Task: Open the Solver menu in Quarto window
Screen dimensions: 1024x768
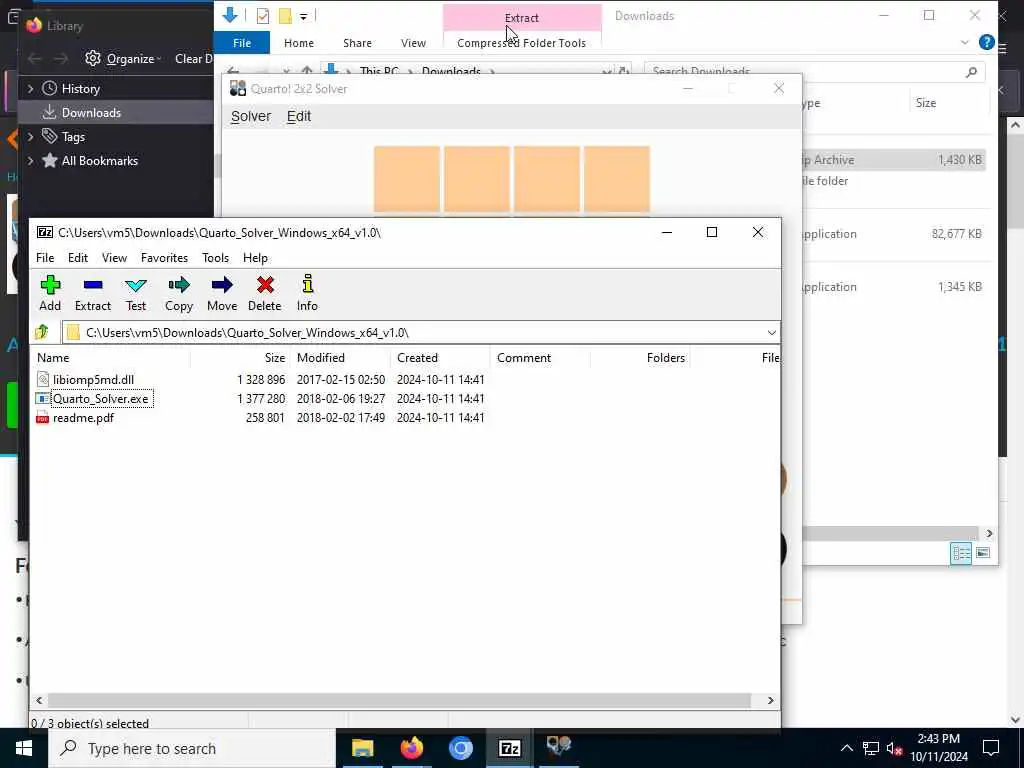Action: [x=251, y=116]
